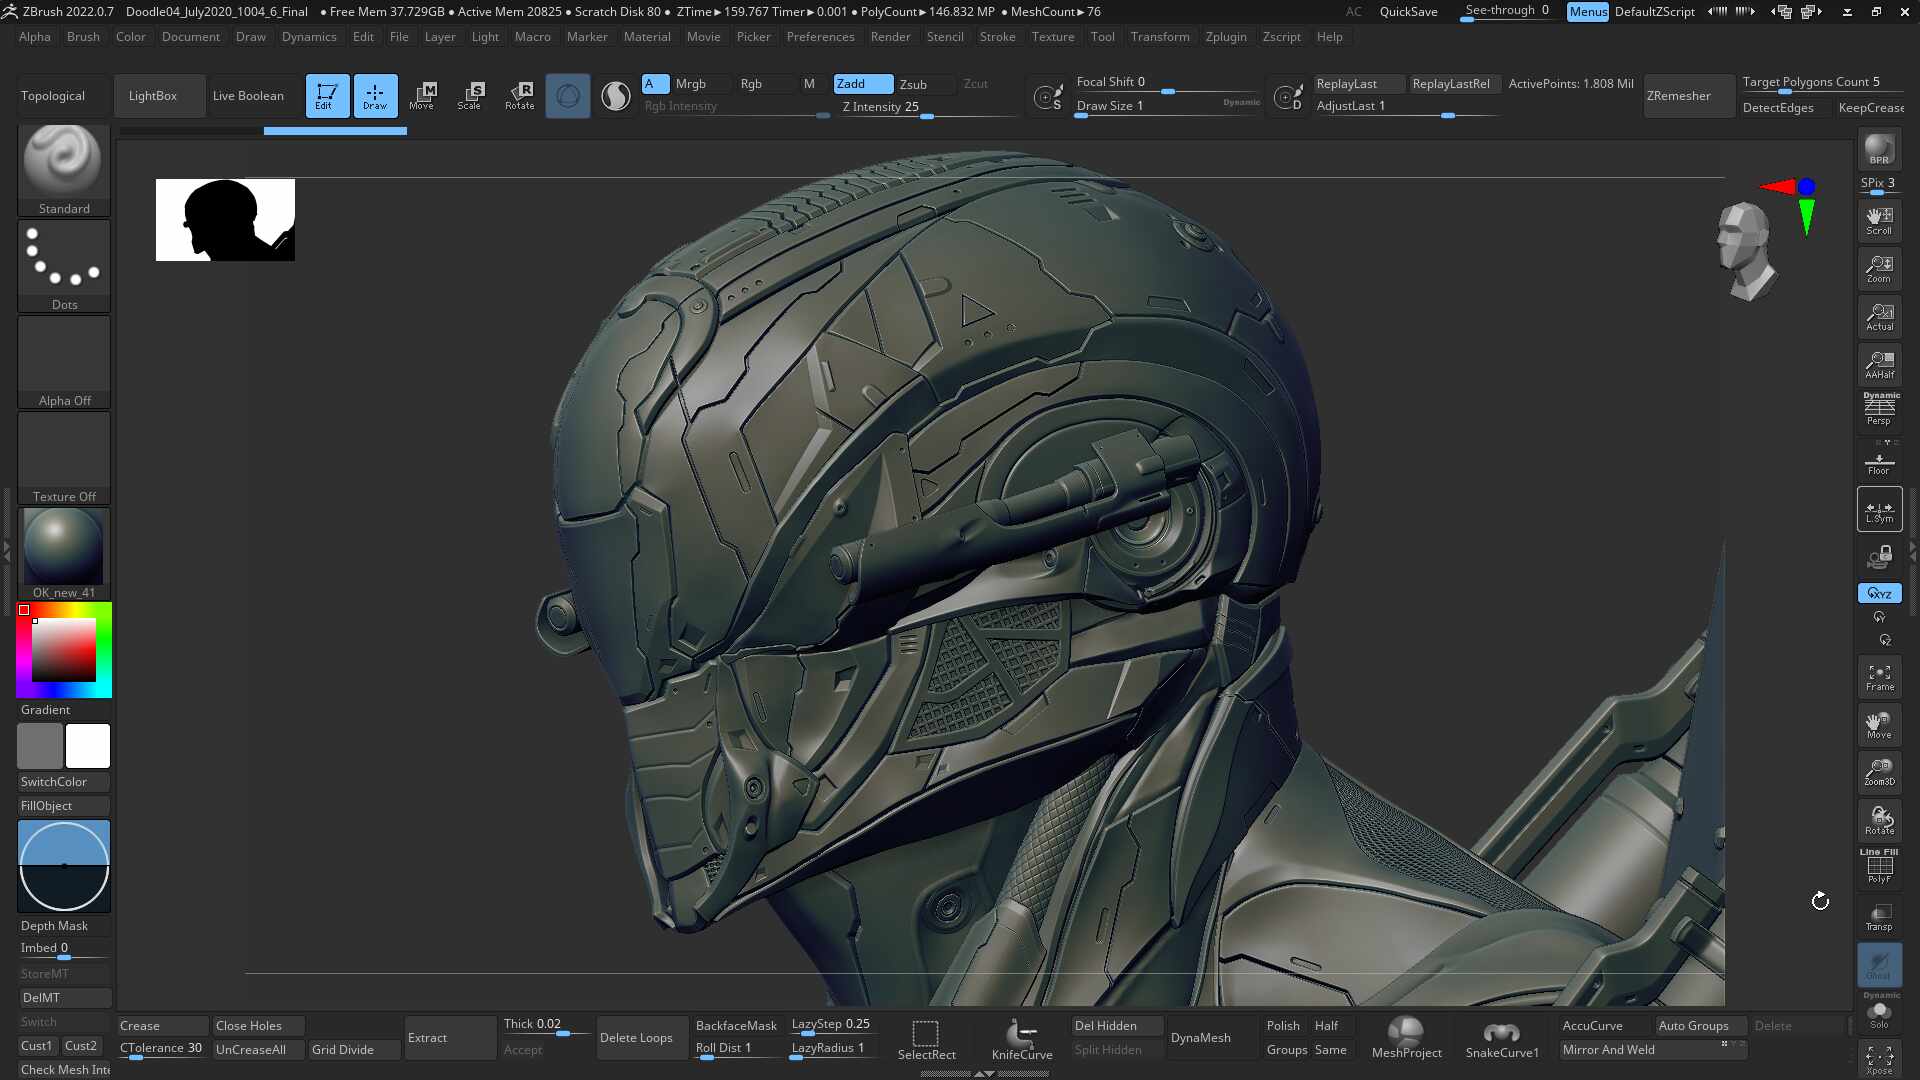This screenshot has height=1080, width=1920.
Task: Toggle Zsub sculpting mode
Action: pos(913,84)
